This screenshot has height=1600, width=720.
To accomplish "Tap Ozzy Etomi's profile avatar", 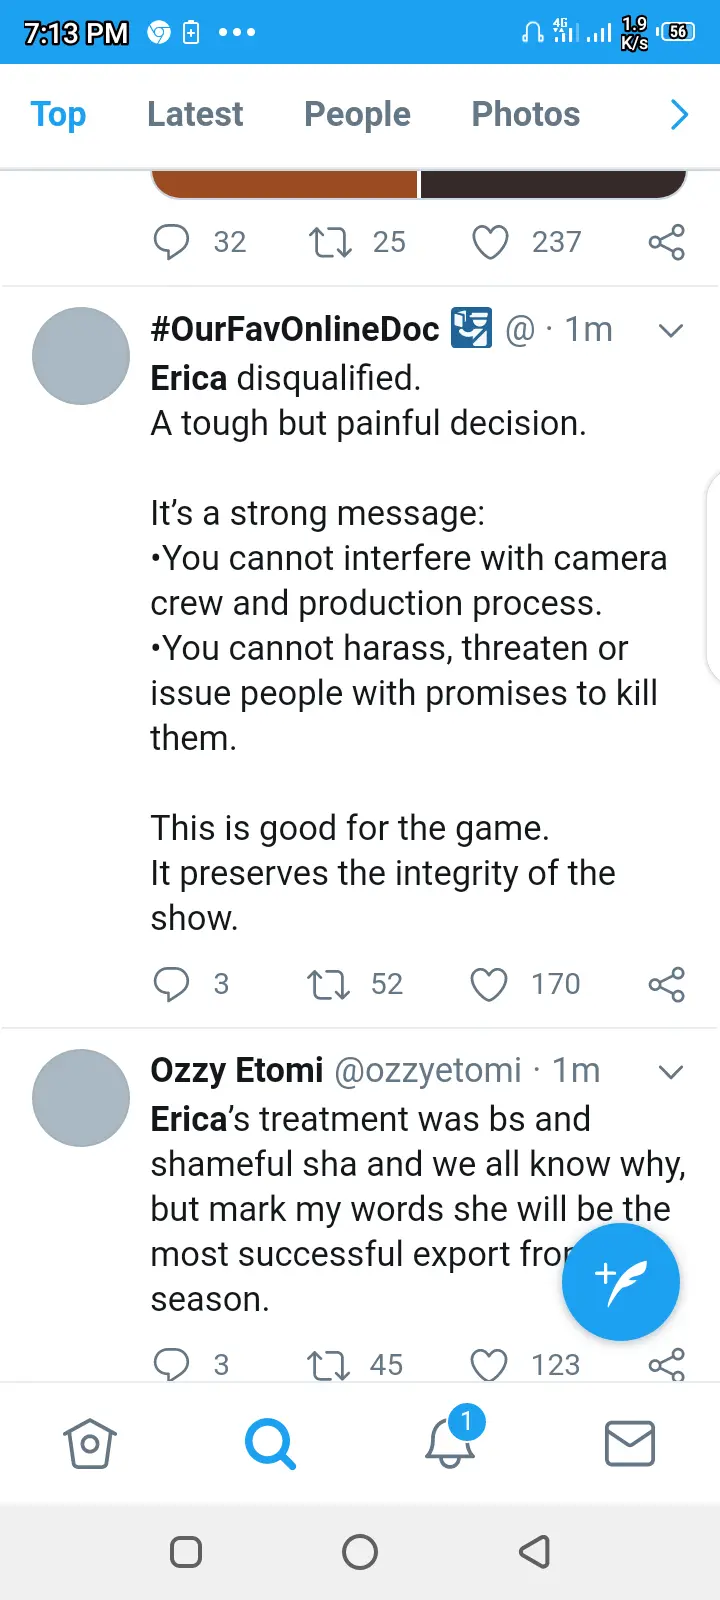I will point(81,1097).
